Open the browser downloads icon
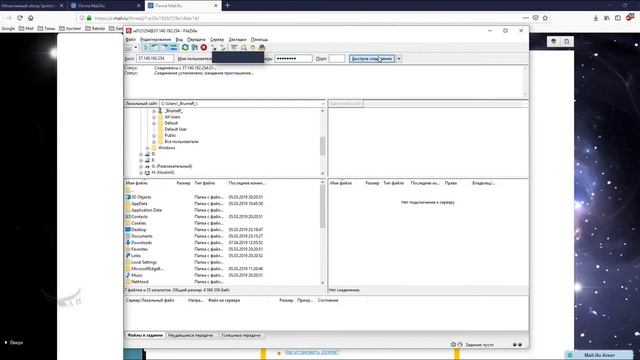Screen dimensions: 640x360 click(596, 18)
